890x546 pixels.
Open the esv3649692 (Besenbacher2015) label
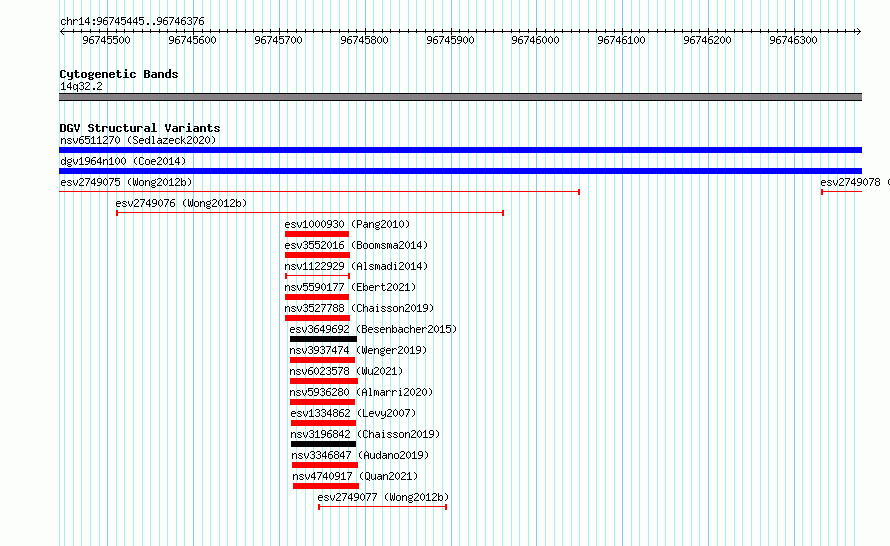coord(373,329)
